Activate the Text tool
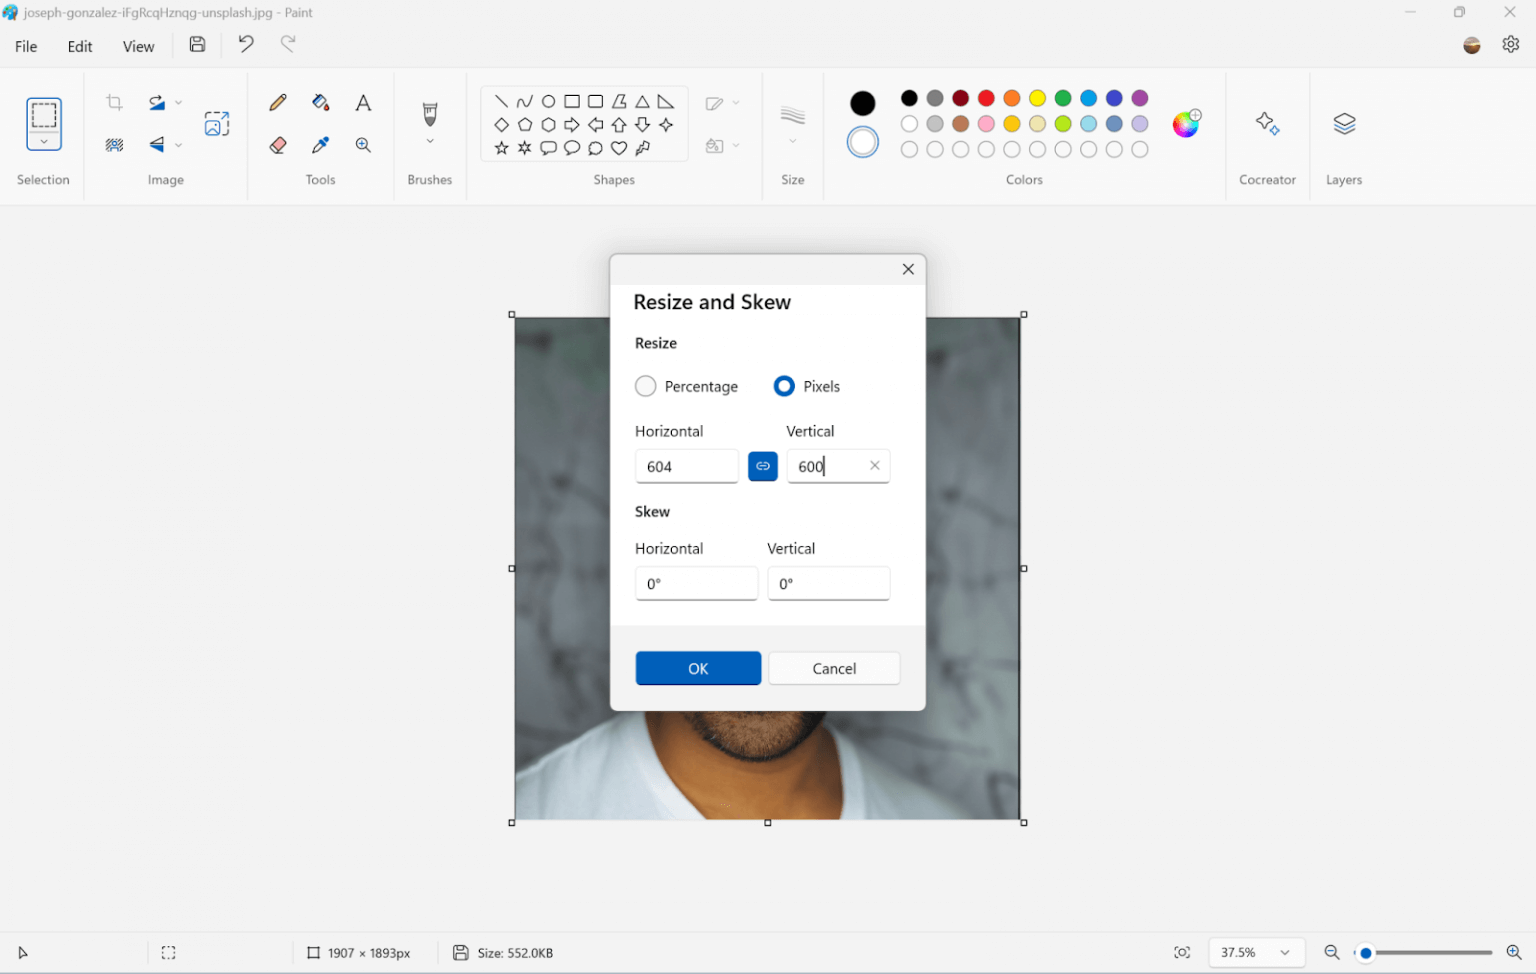The width and height of the screenshot is (1536, 974). (x=363, y=103)
